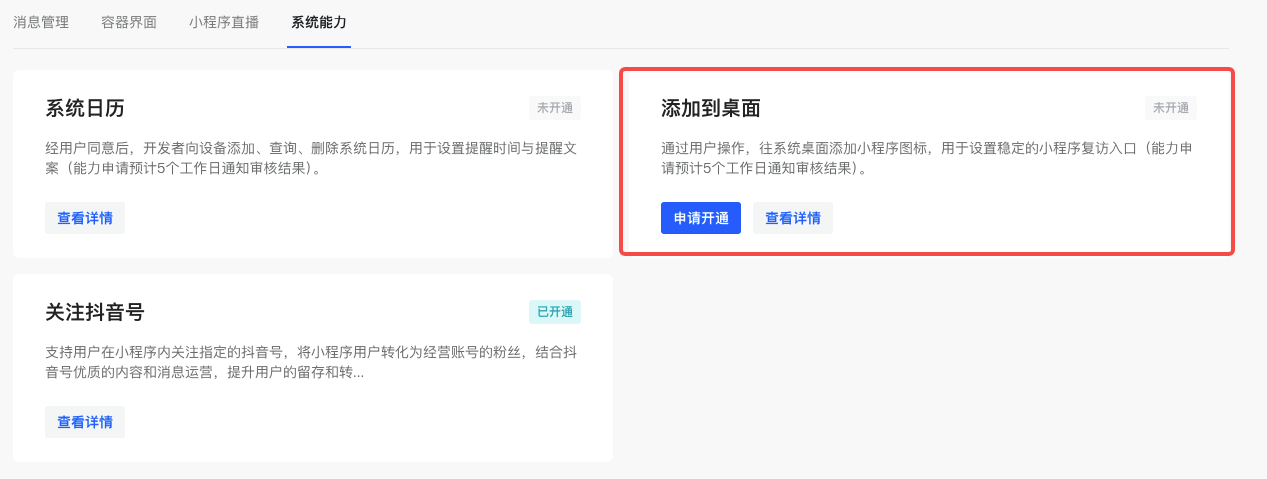Open the 容器界面 tab
This screenshot has height=479, width=1267.
pyautogui.click(x=129, y=22)
